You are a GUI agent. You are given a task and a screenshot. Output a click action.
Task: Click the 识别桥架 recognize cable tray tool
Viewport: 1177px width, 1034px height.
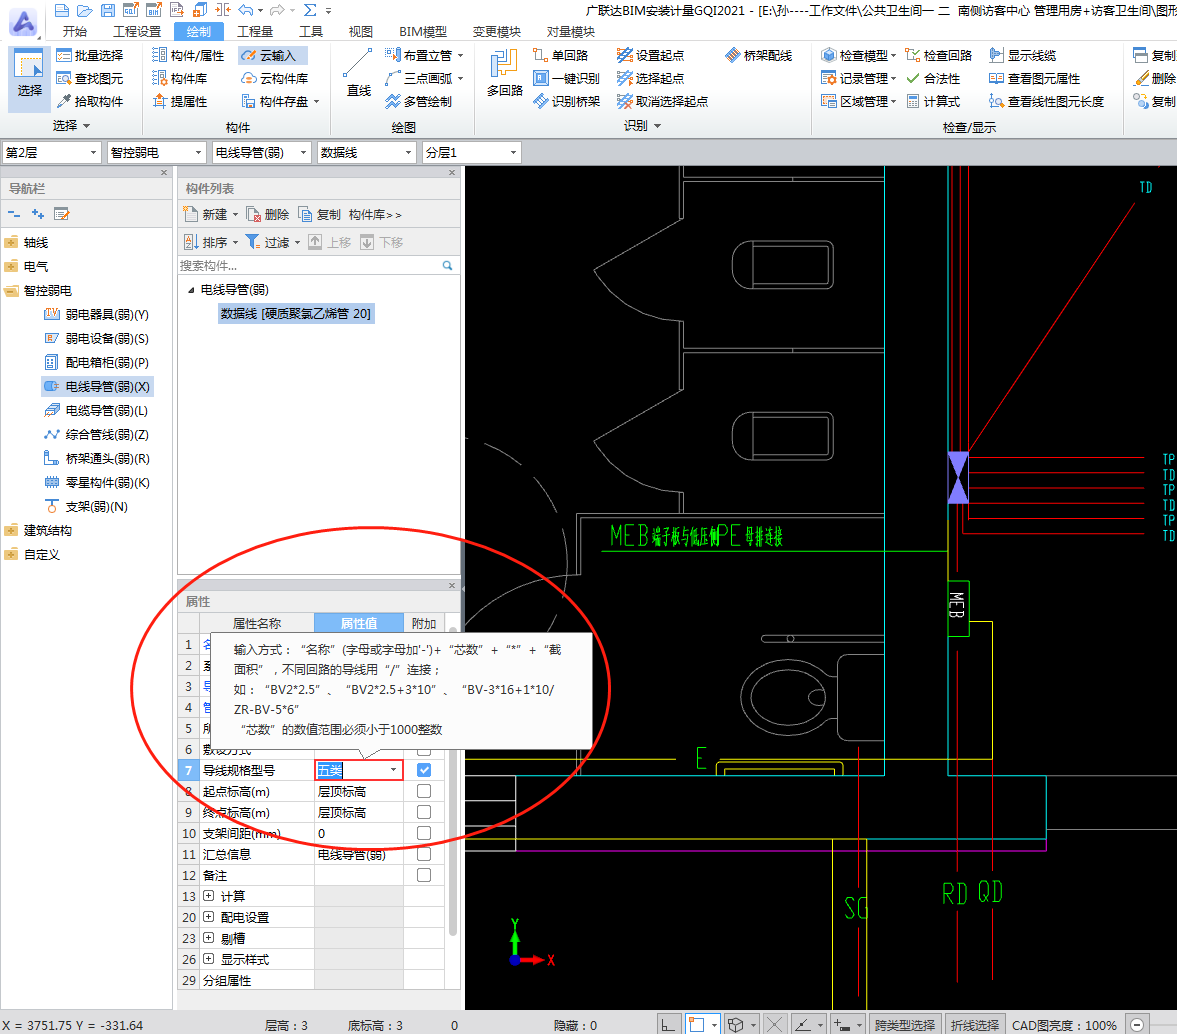coord(567,101)
